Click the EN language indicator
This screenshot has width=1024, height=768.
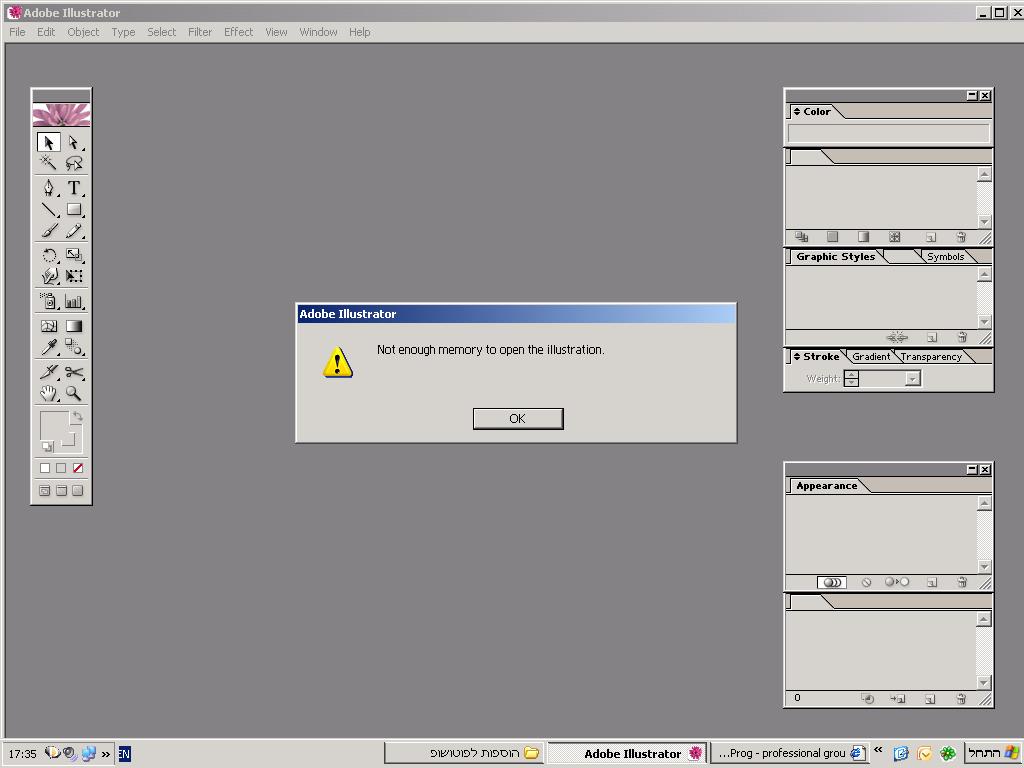tap(124, 754)
